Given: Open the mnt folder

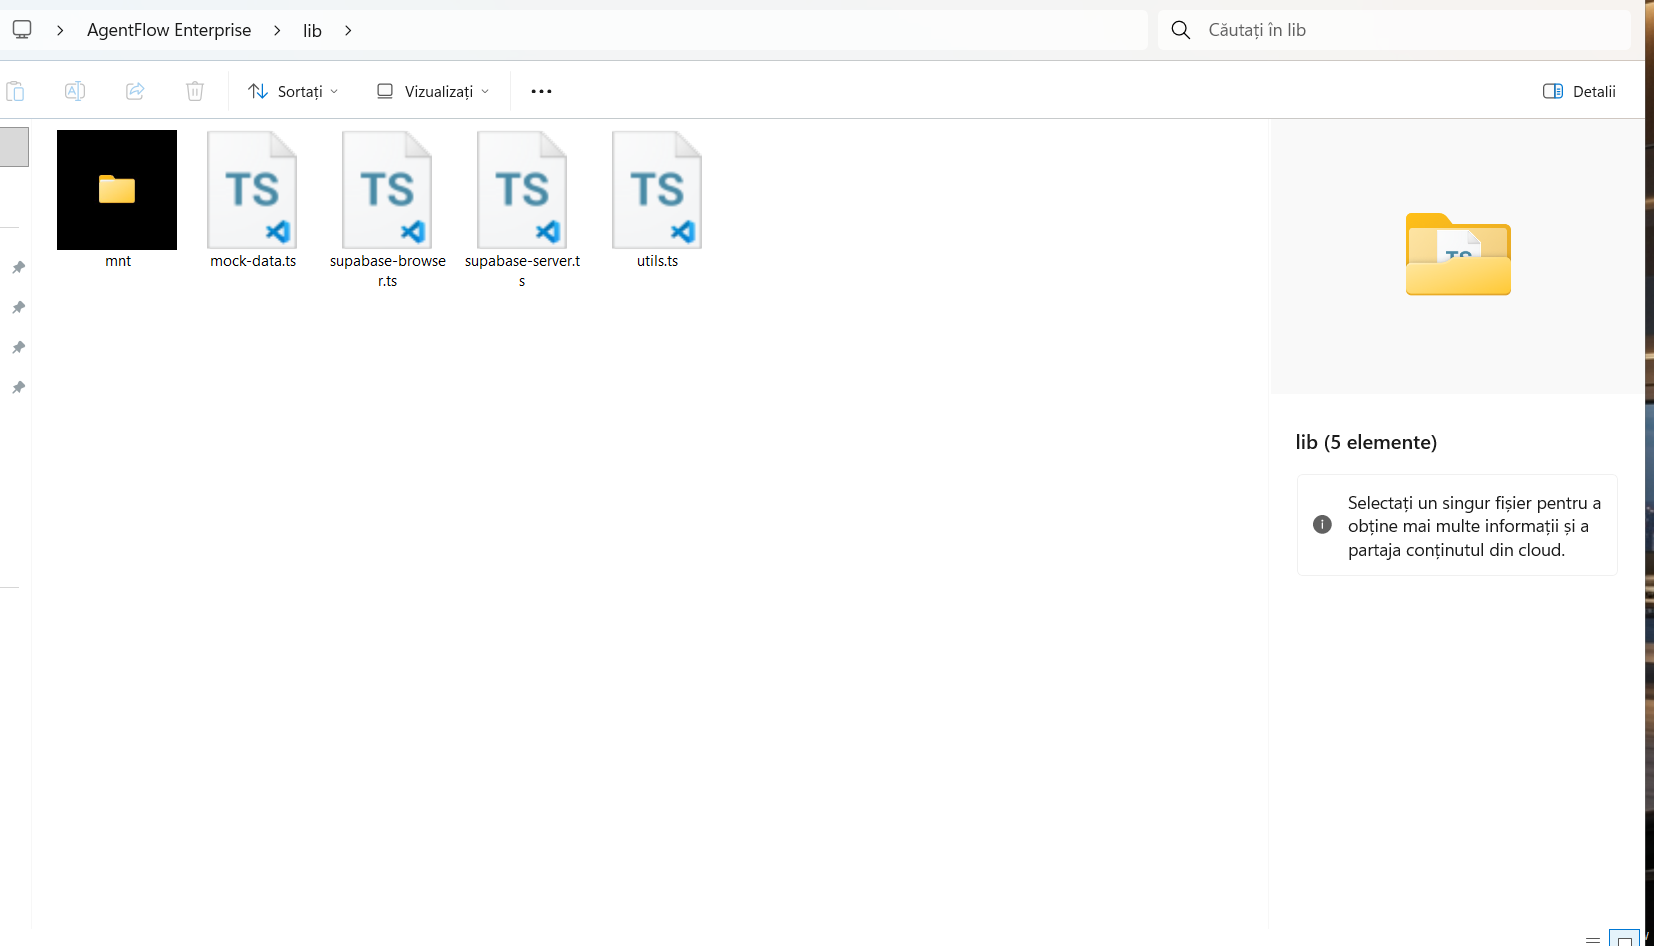Looking at the screenshot, I should pos(117,190).
